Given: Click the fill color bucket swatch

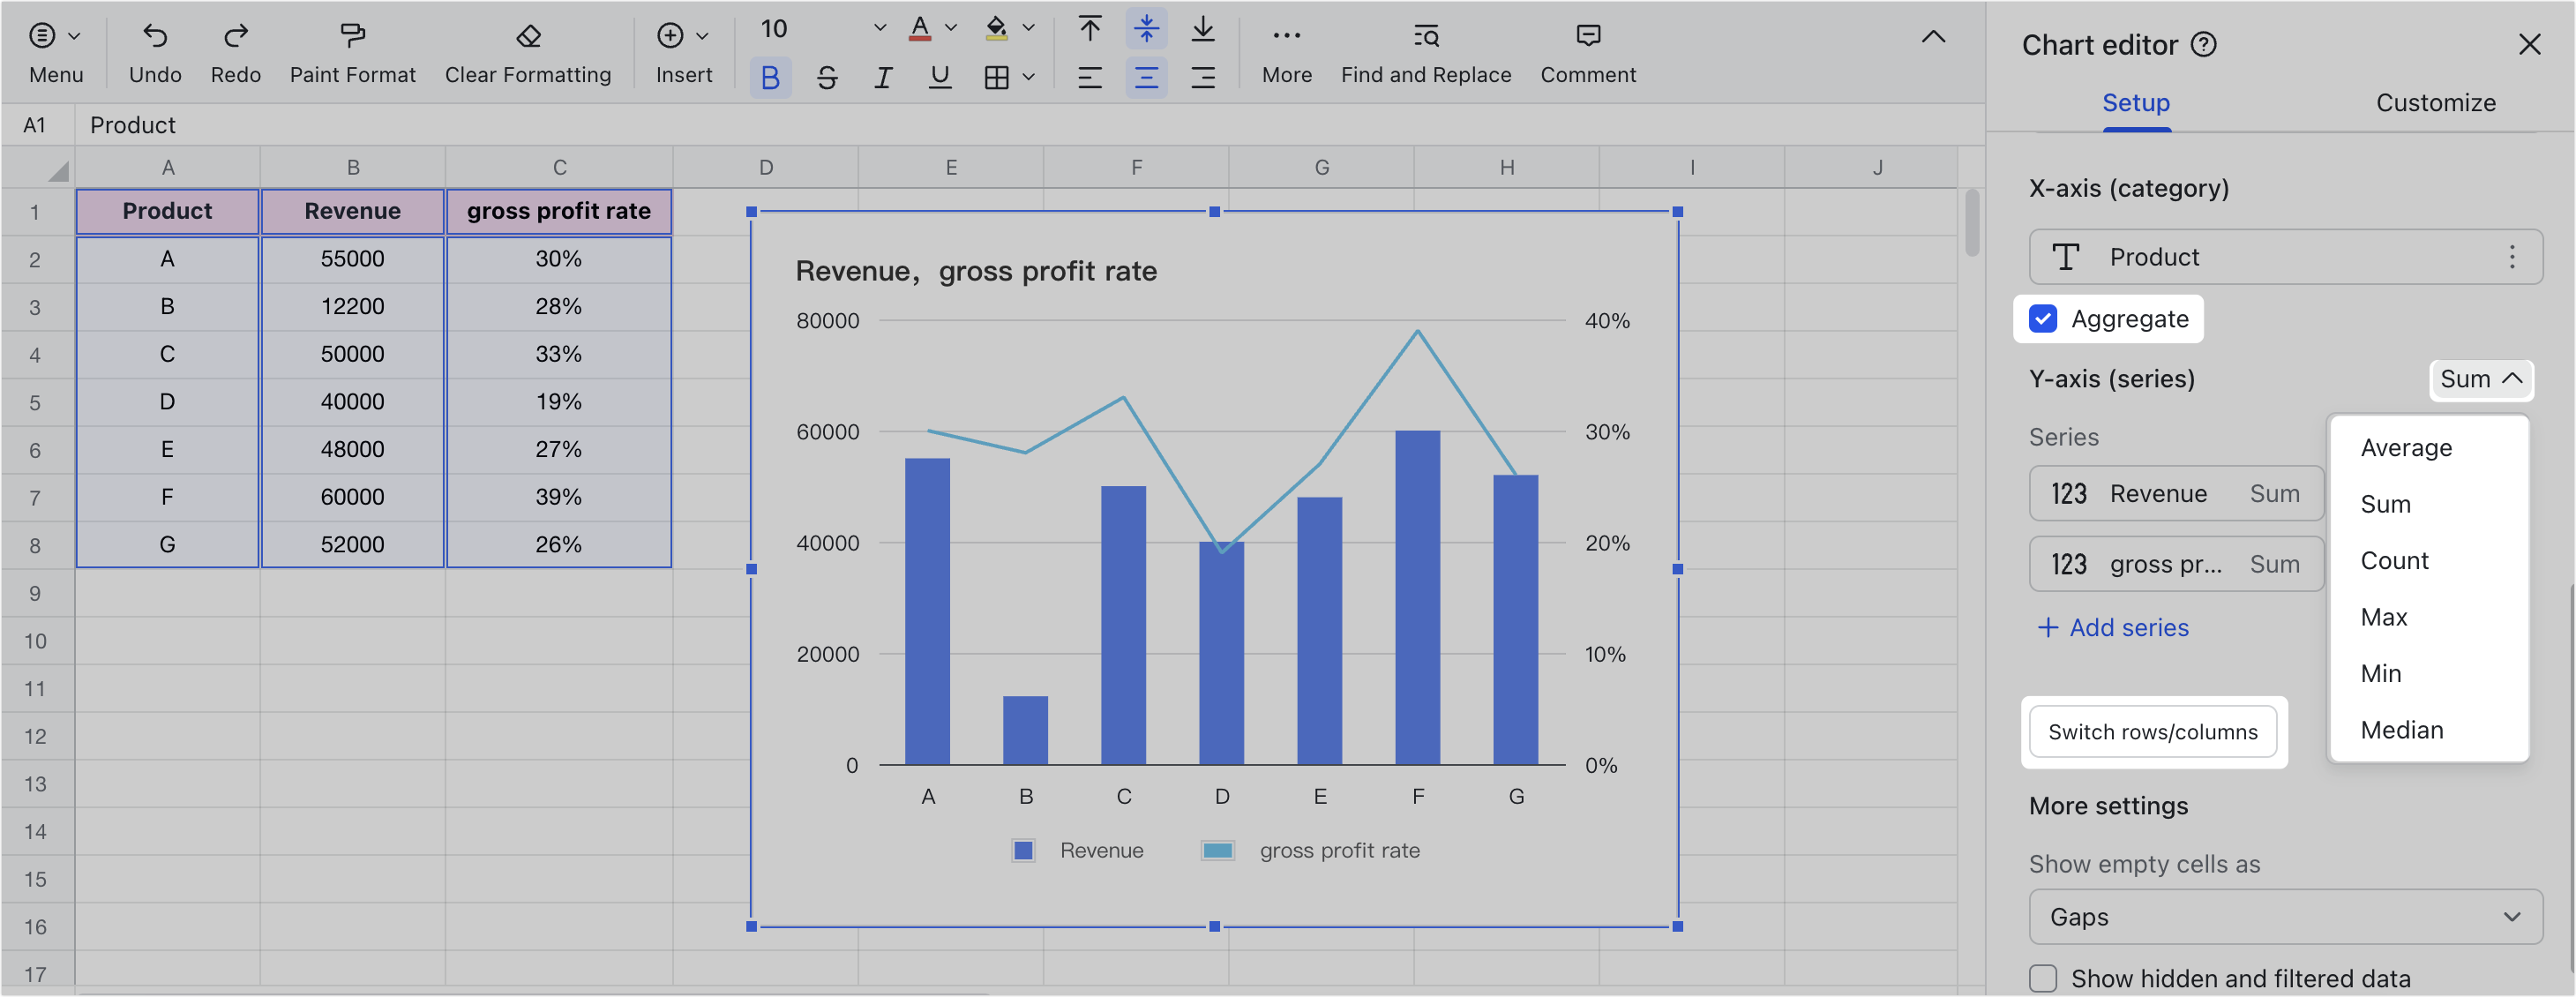Looking at the screenshot, I should 996,29.
